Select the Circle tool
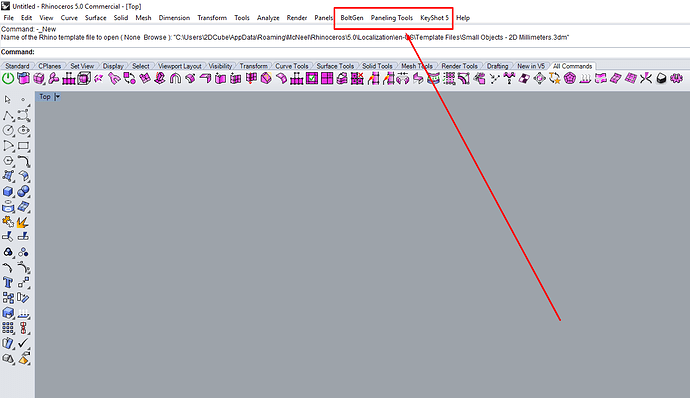The height and width of the screenshot is (398, 690). (x=8, y=130)
